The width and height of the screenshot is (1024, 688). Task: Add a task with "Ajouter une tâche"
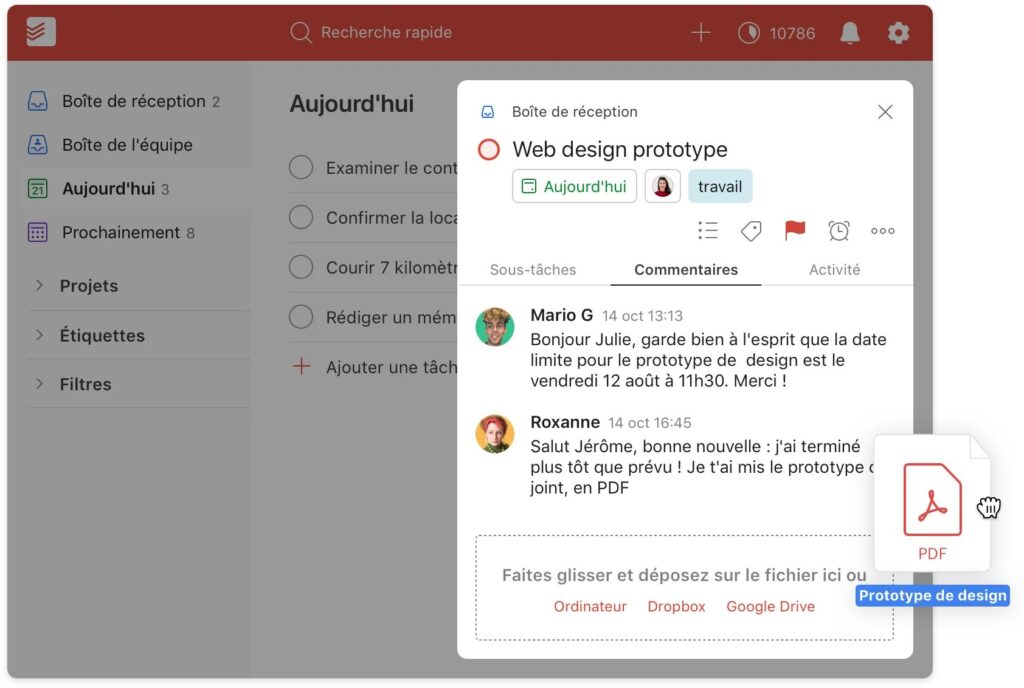tap(384, 367)
